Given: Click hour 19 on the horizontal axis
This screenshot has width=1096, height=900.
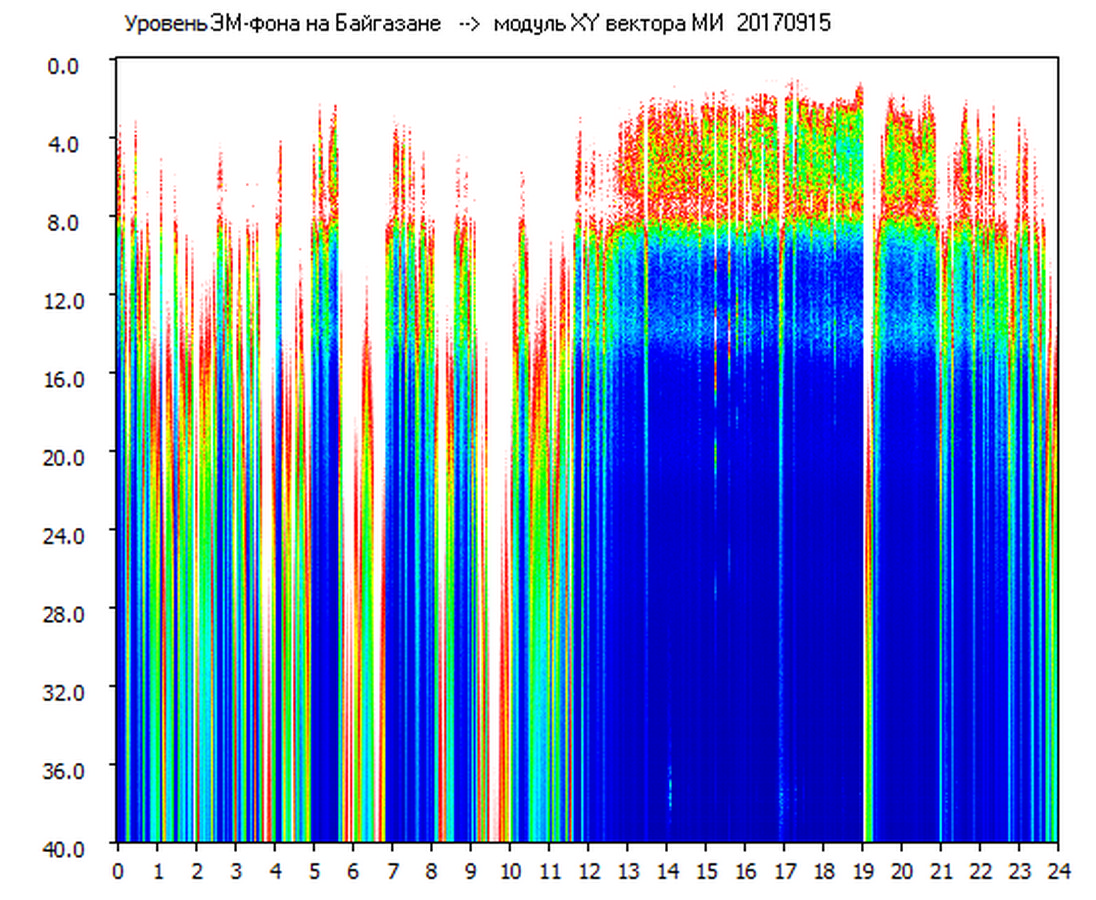Looking at the screenshot, I should (x=862, y=870).
